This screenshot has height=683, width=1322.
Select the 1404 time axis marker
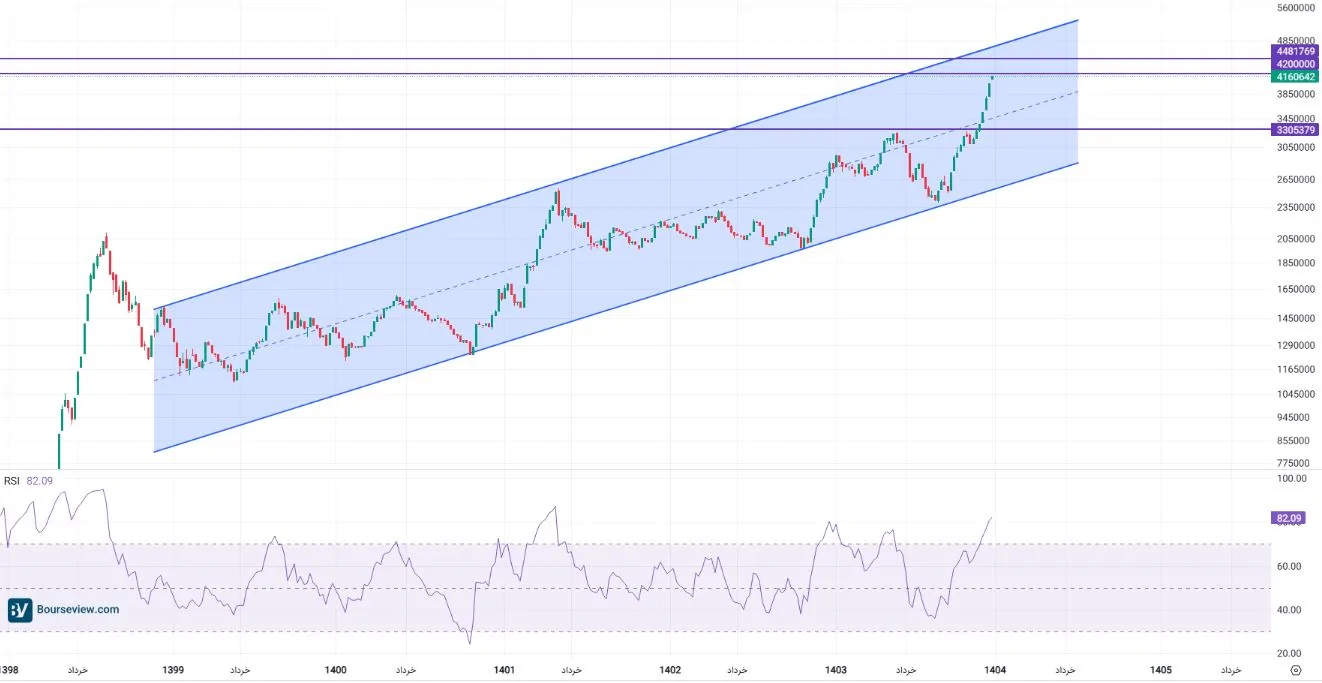click(994, 670)
